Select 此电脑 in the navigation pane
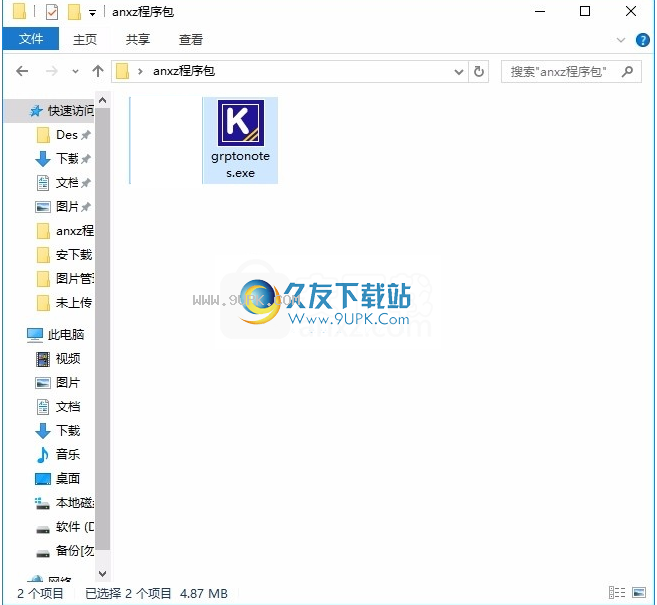The image size is (657, 605). [x=56, y=335]
